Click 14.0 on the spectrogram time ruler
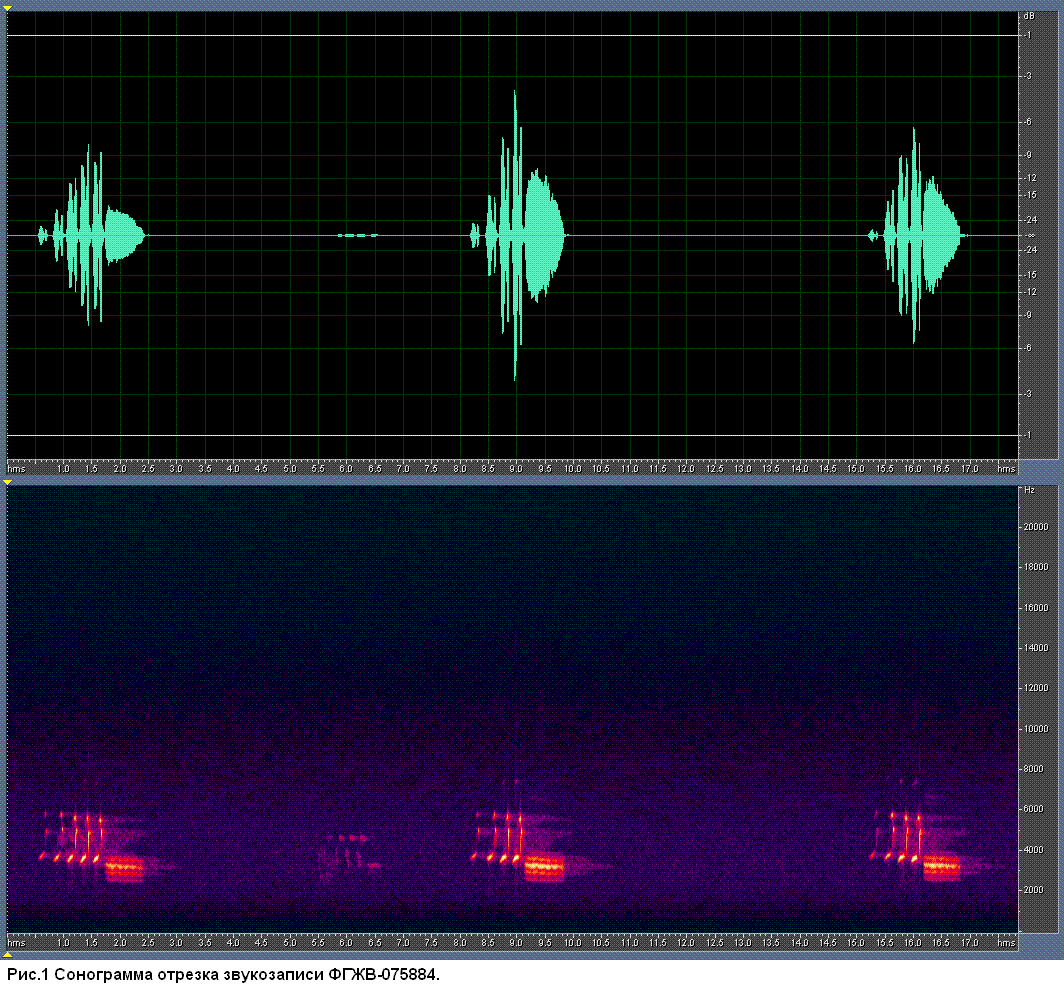Viewport: 1064px width, 990px height. pyautogui.click(x=799, y=943)
